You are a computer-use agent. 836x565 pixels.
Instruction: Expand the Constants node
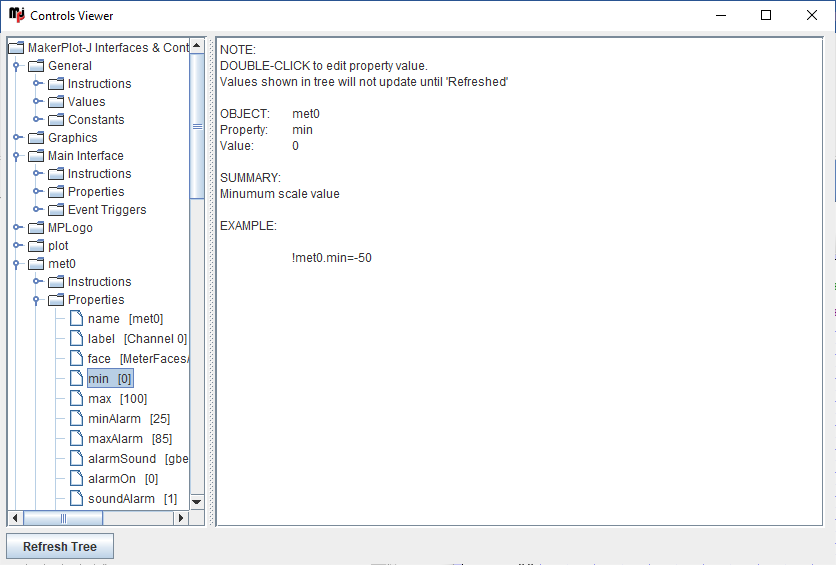tap(37, 119)
